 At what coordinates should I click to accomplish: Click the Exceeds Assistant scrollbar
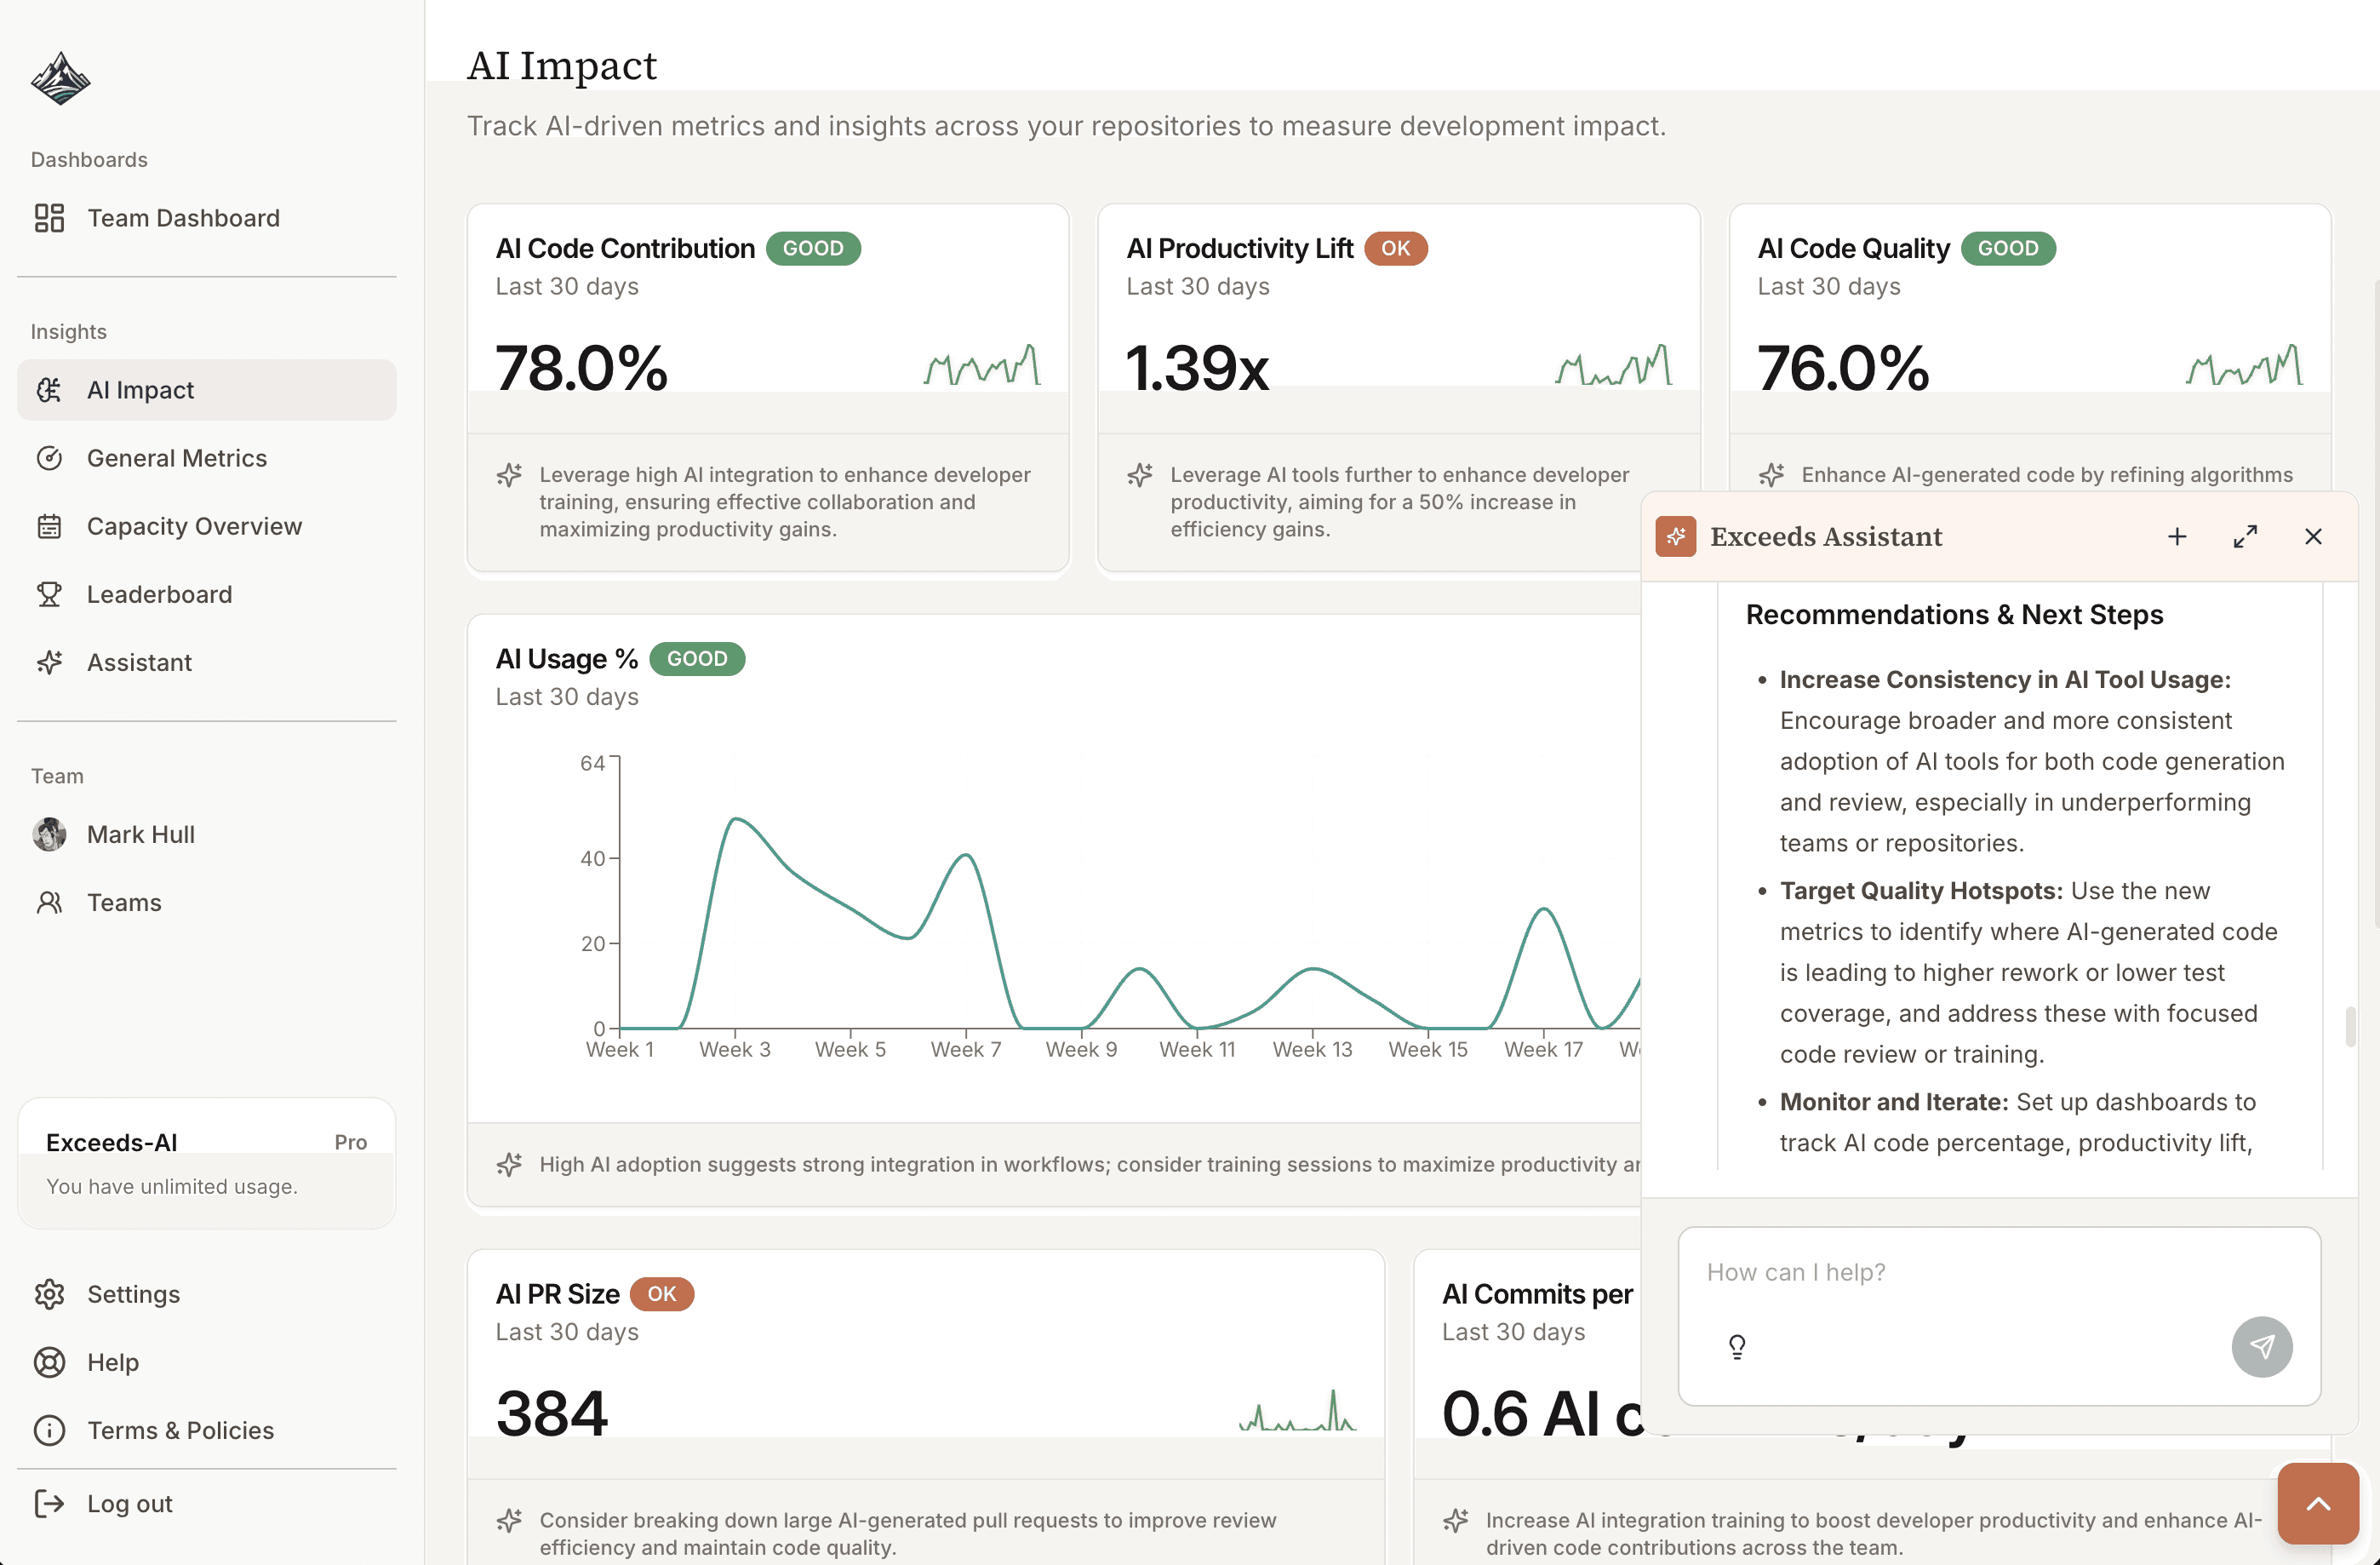coord(2352,1025)
